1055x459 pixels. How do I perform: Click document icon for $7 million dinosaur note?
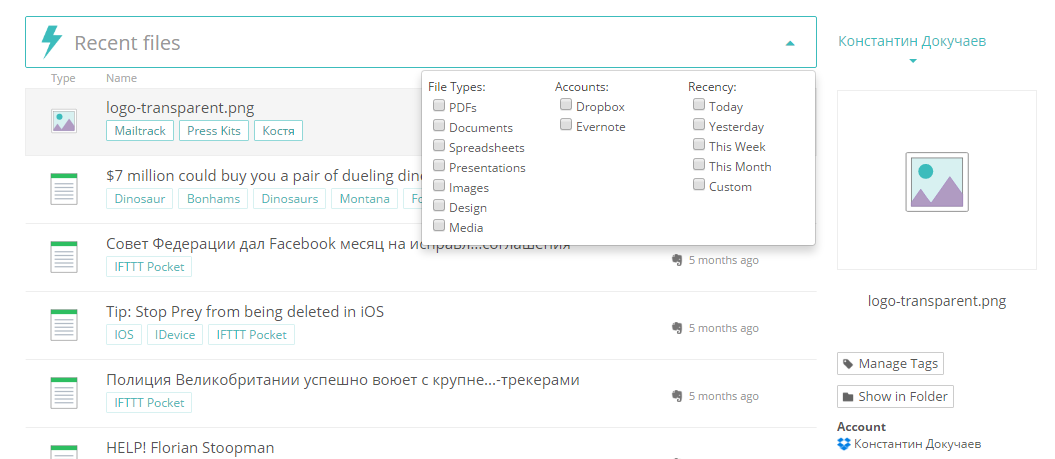64,189
